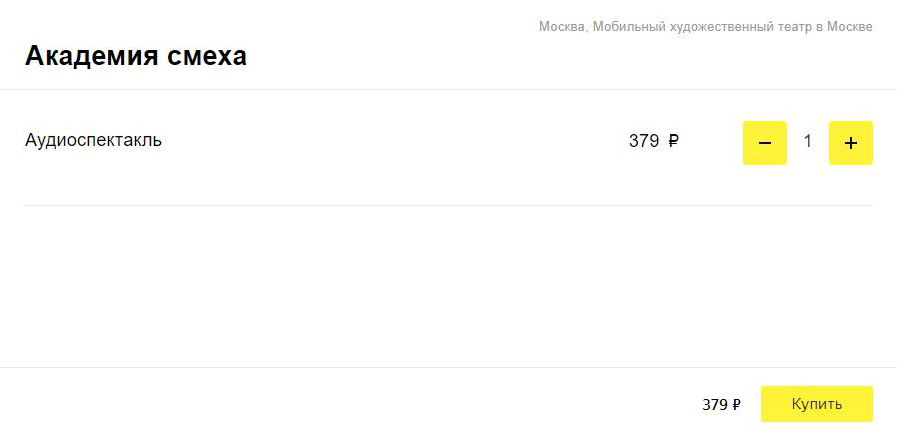The width and height of the screenshot is (897, 439).
Task: Click the ruble sign in the item row
Action: pyautogui.click(x=673, y=141)
